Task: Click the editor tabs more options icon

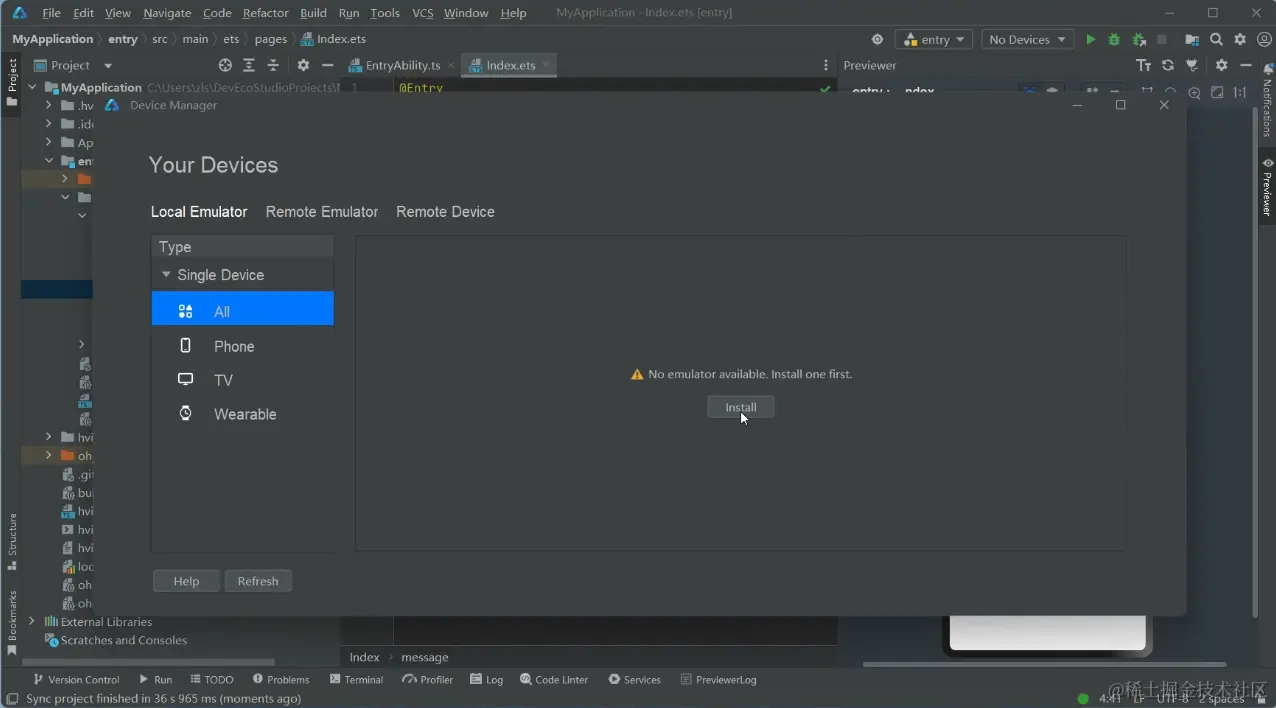Action: coord(825,65)
